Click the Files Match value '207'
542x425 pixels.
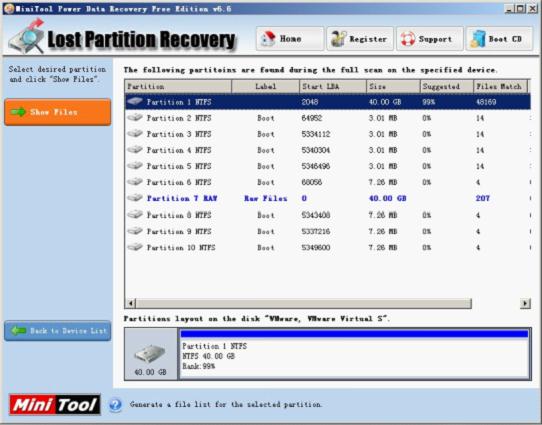(x=483, y=198)
